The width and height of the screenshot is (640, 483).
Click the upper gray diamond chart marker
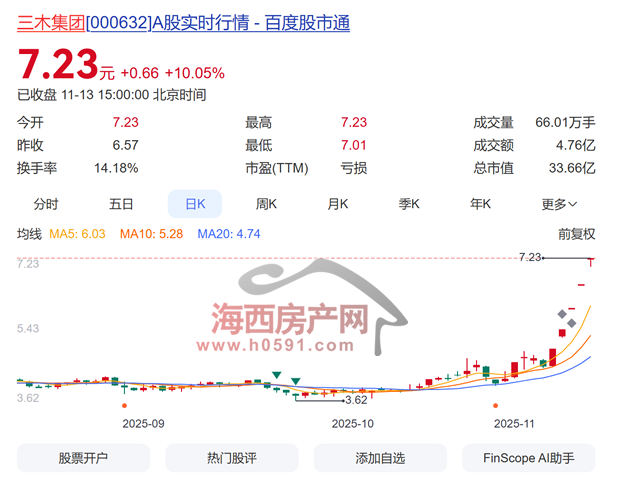[563, 315]
